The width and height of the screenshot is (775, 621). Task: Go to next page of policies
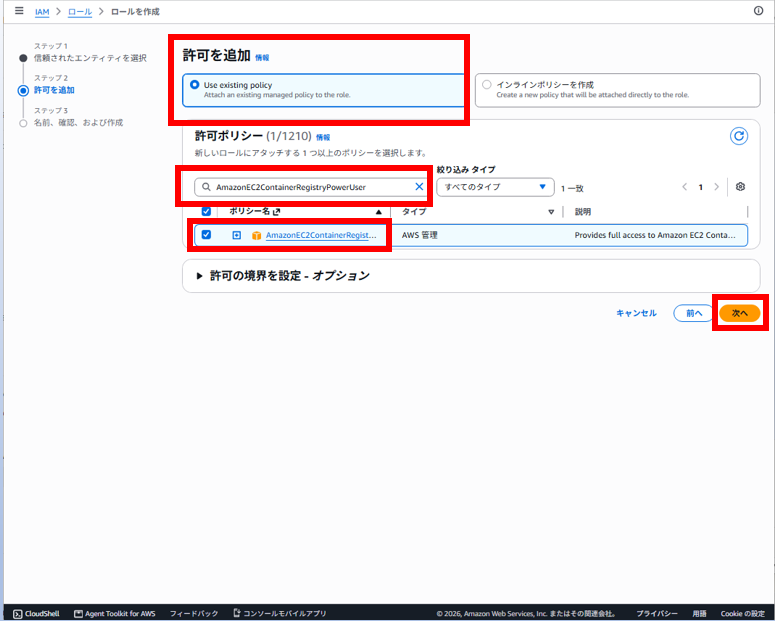716,187
